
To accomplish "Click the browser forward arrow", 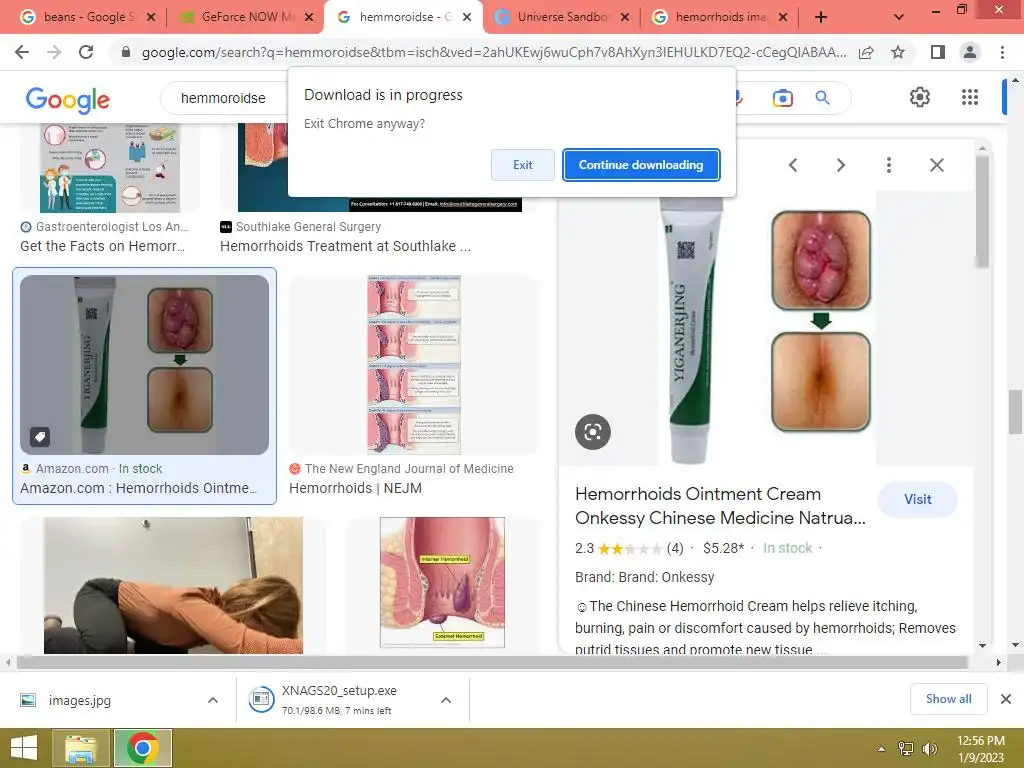I will point(54,52).
